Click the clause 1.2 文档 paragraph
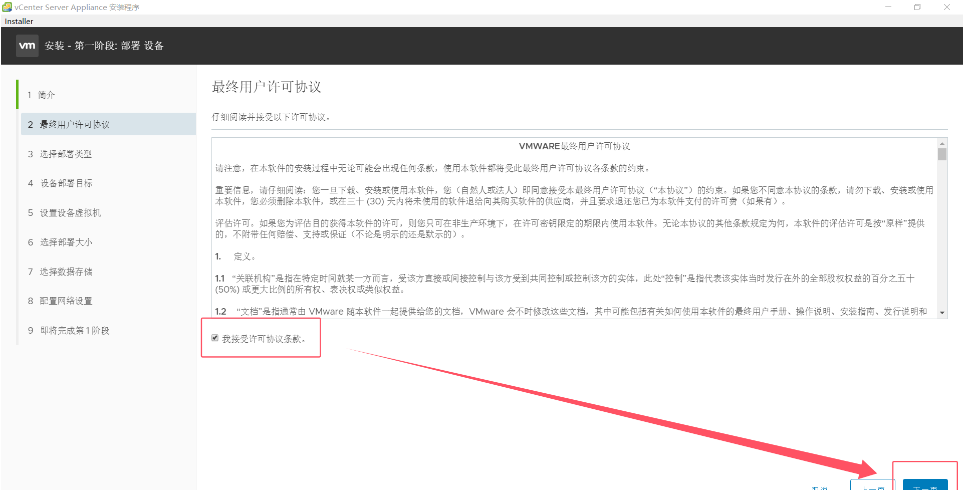 tap(571, 311)
